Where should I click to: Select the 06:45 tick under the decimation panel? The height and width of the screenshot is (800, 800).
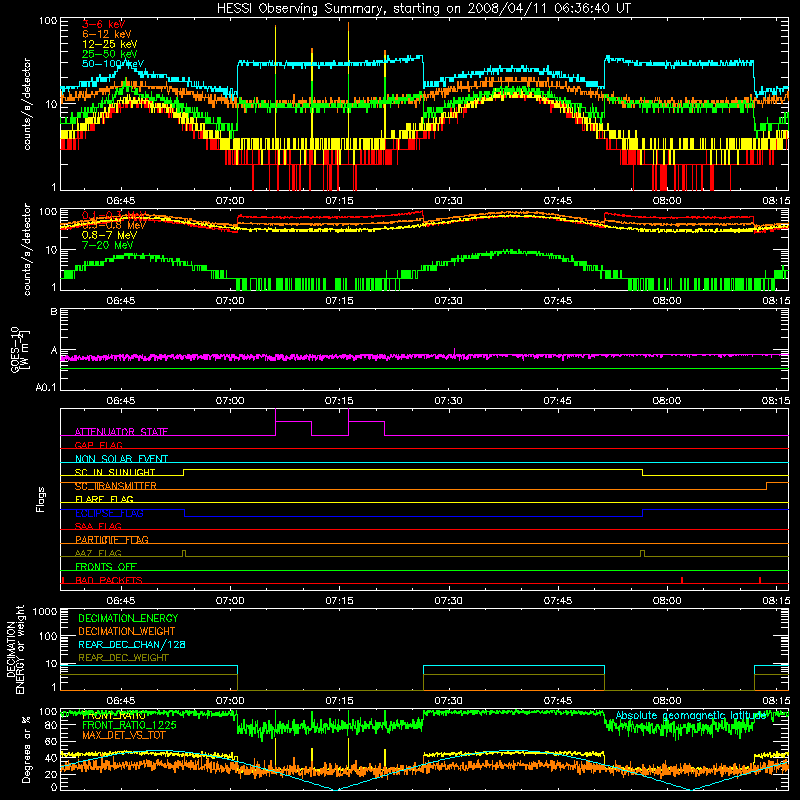(121, 700)
